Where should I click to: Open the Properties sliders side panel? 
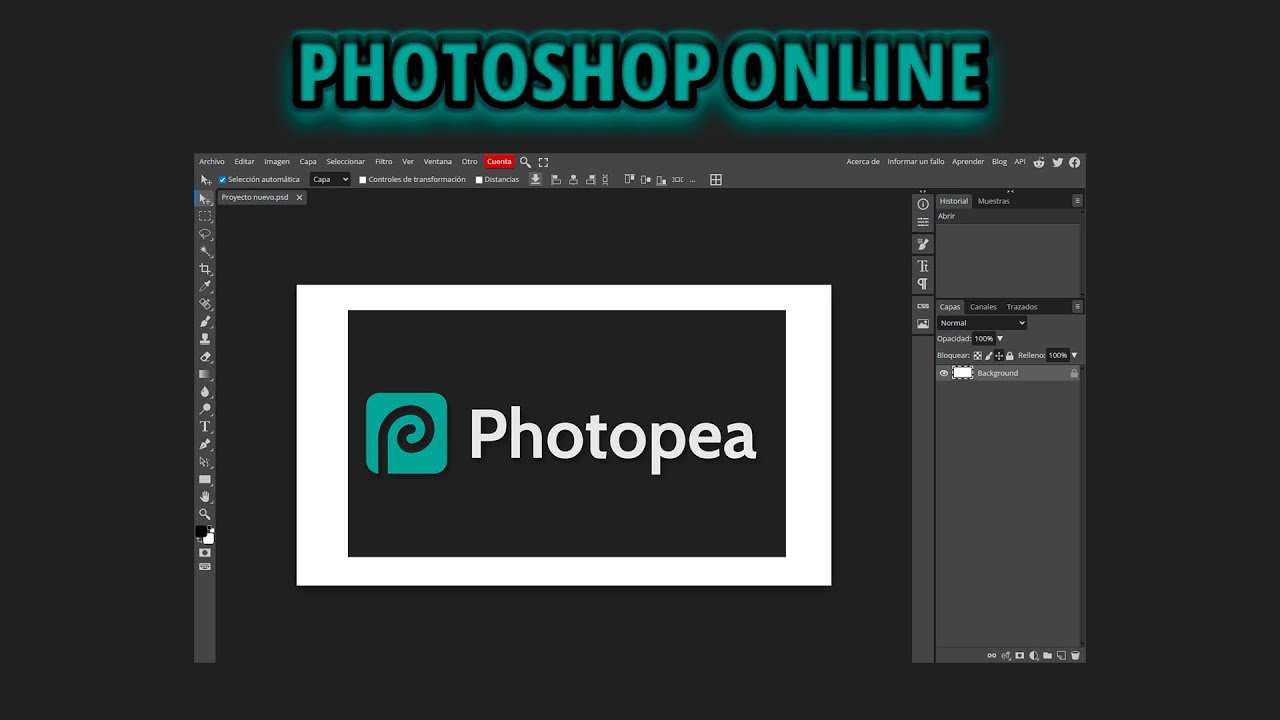(923, 222)
